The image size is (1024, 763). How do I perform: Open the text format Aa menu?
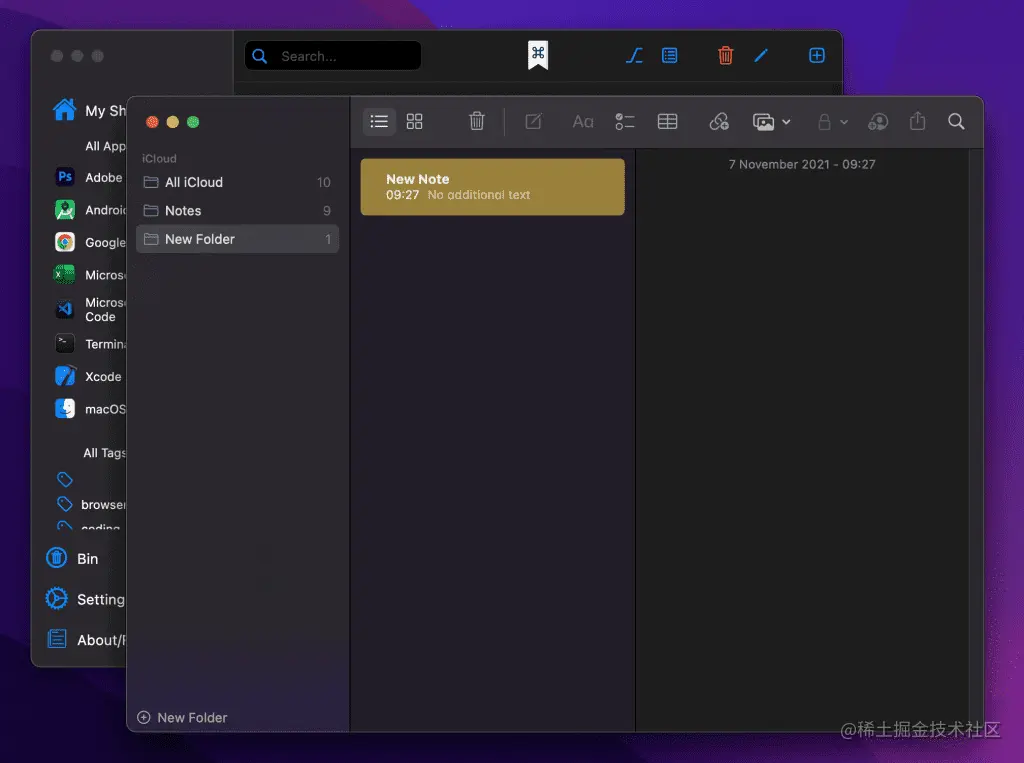(x=583, y=122)
